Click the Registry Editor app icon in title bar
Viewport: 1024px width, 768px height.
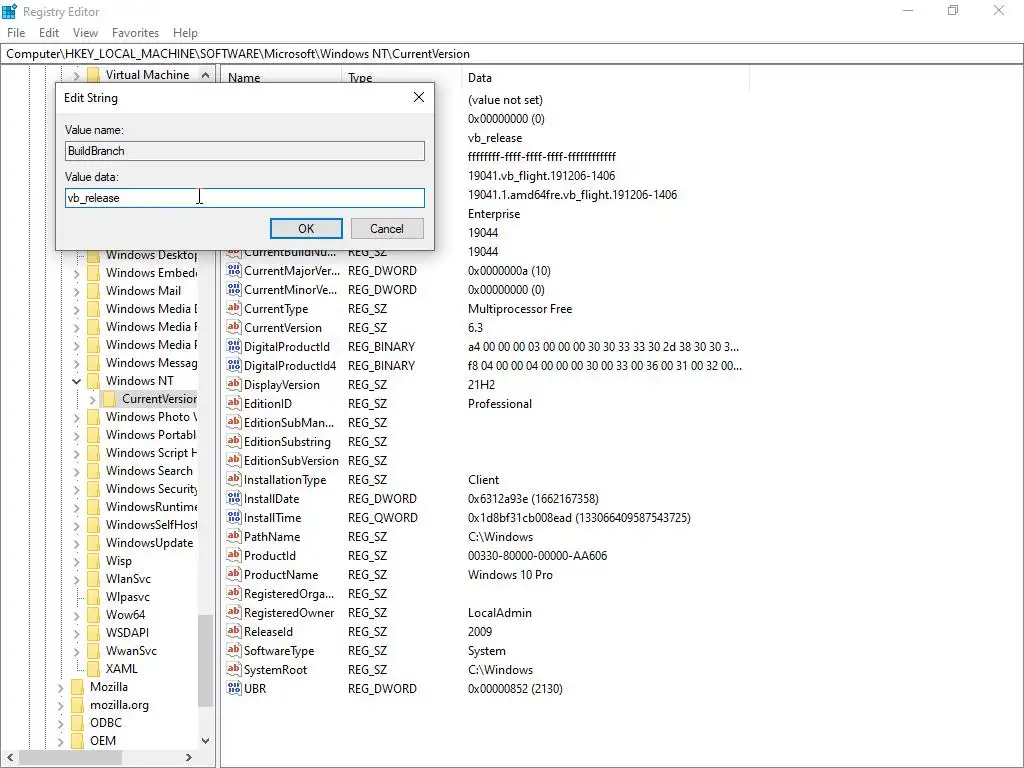pos(9,11)
